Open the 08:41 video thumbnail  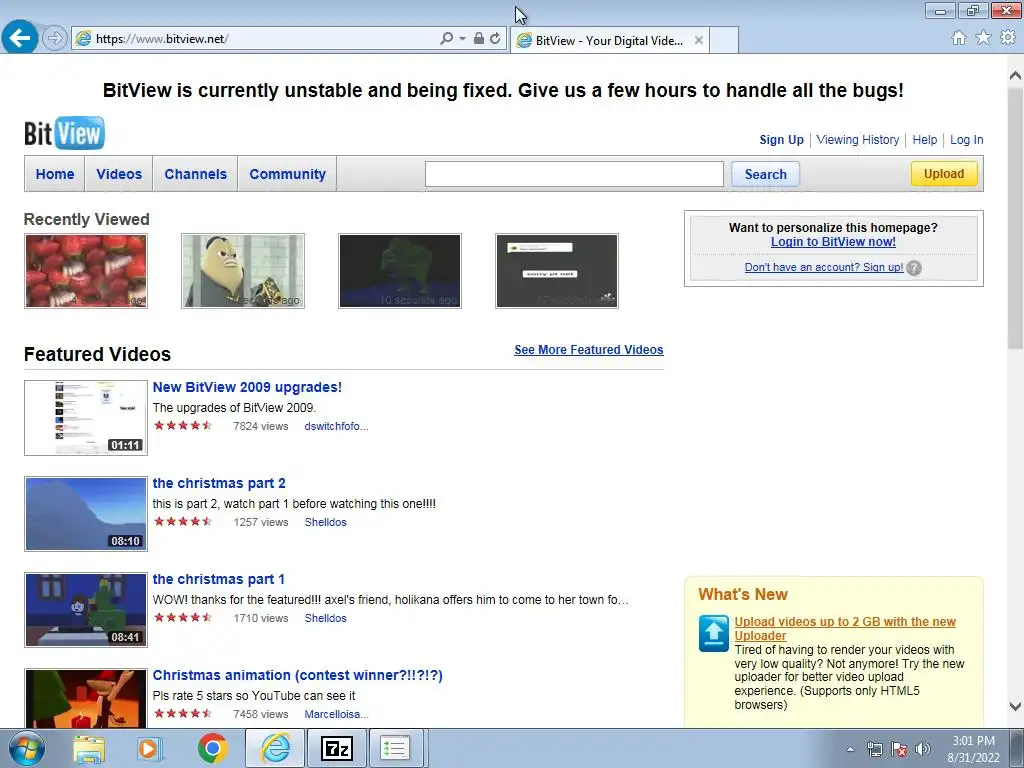coord(86,610)
